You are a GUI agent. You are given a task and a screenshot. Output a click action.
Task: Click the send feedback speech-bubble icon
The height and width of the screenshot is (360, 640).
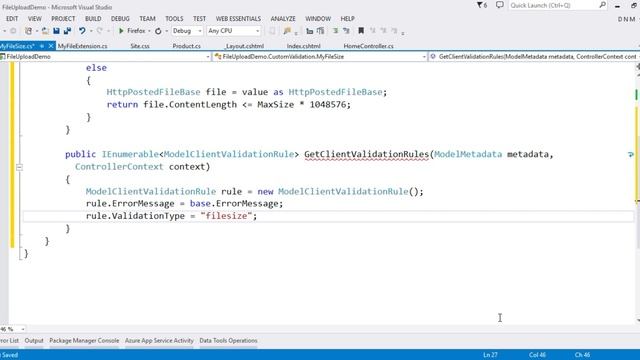pyautogui.click(x=500, y=5)
